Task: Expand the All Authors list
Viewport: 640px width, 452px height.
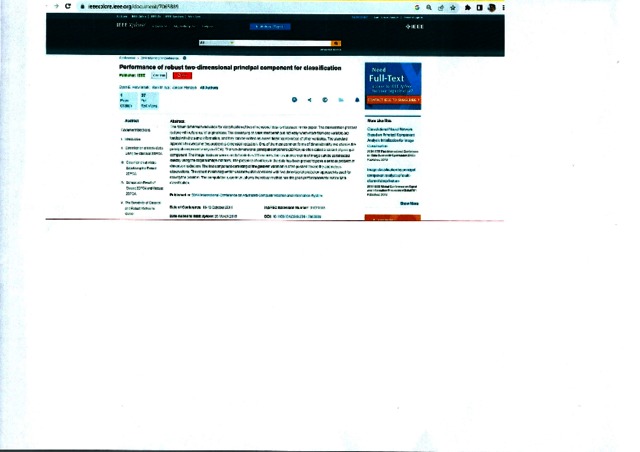Action: (x=209, y=88)
